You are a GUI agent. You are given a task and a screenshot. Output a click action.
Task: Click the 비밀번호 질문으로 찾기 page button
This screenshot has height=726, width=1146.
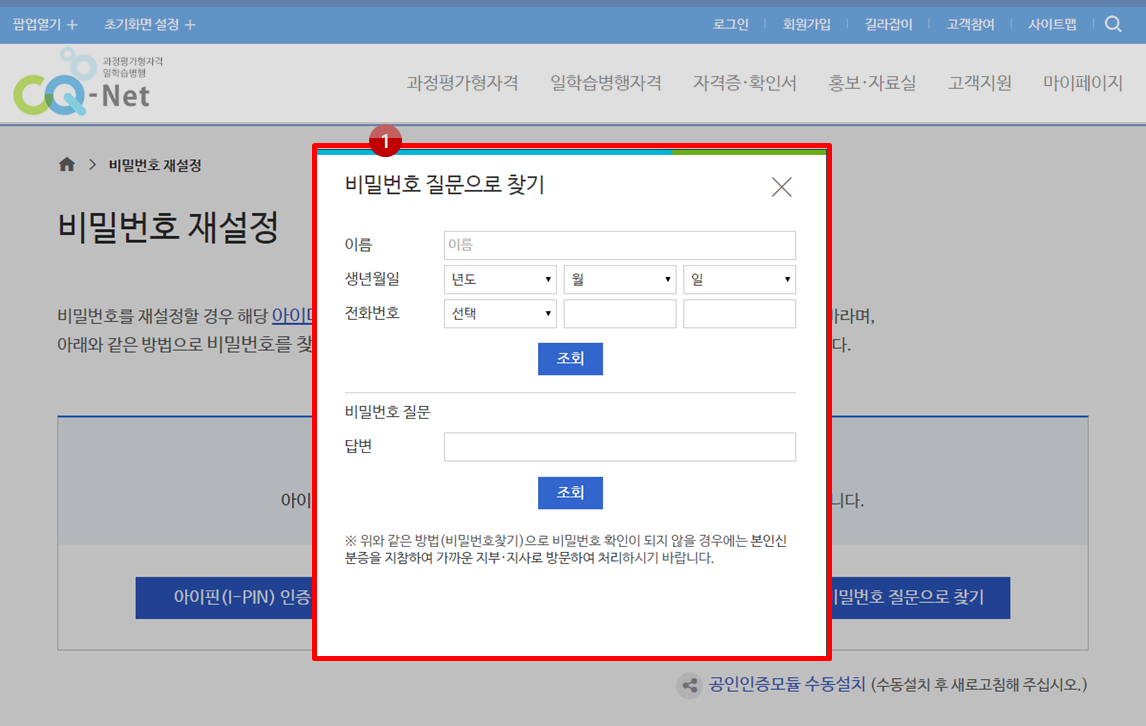coord(921,597)
